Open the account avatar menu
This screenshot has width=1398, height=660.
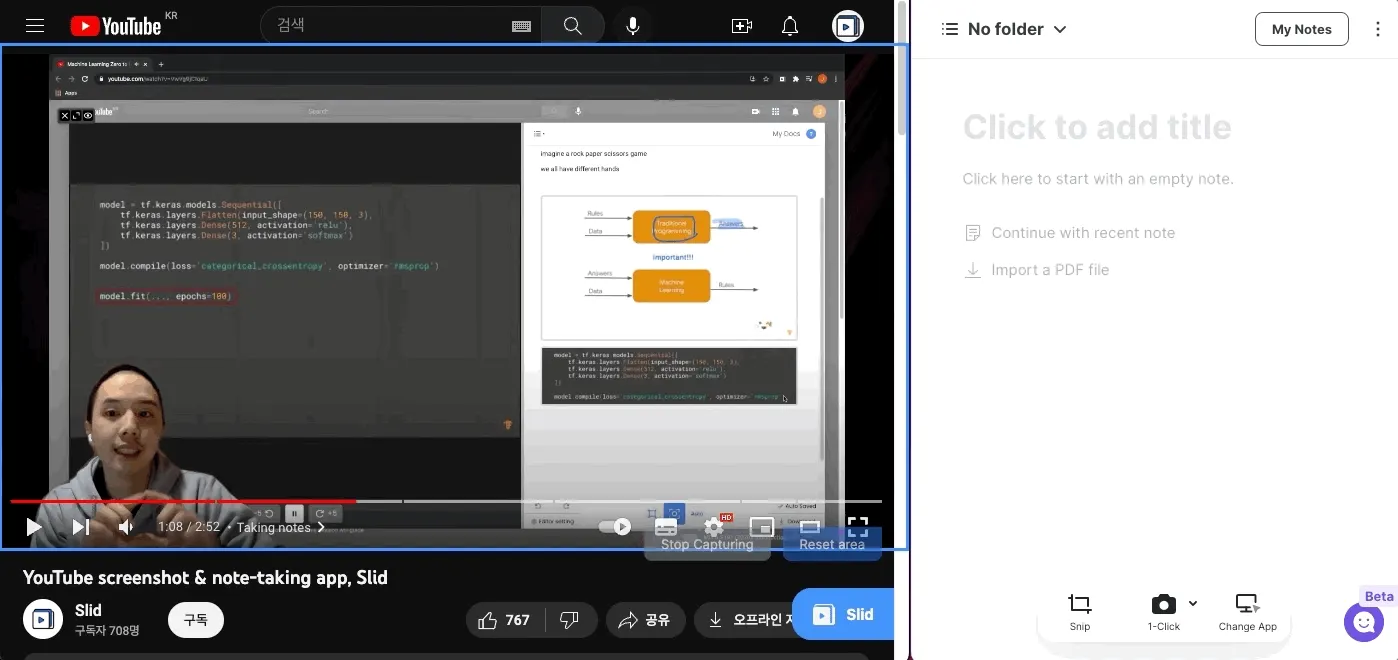point(848,26)
